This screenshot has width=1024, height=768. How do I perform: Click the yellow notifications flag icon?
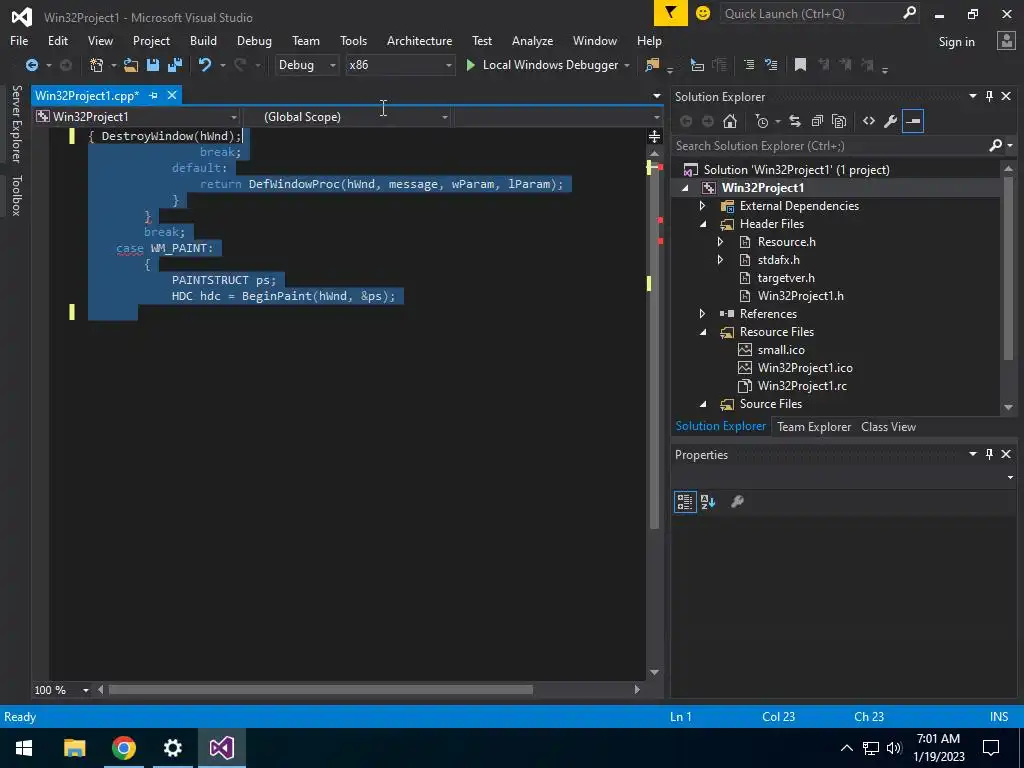click(x=671, y=13)
